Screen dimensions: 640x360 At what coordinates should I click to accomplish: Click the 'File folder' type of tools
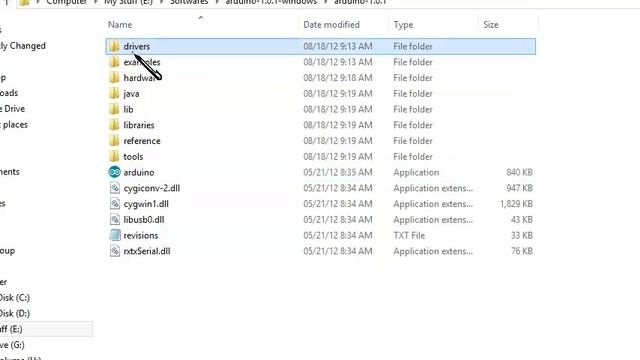[x=413, y=156]
